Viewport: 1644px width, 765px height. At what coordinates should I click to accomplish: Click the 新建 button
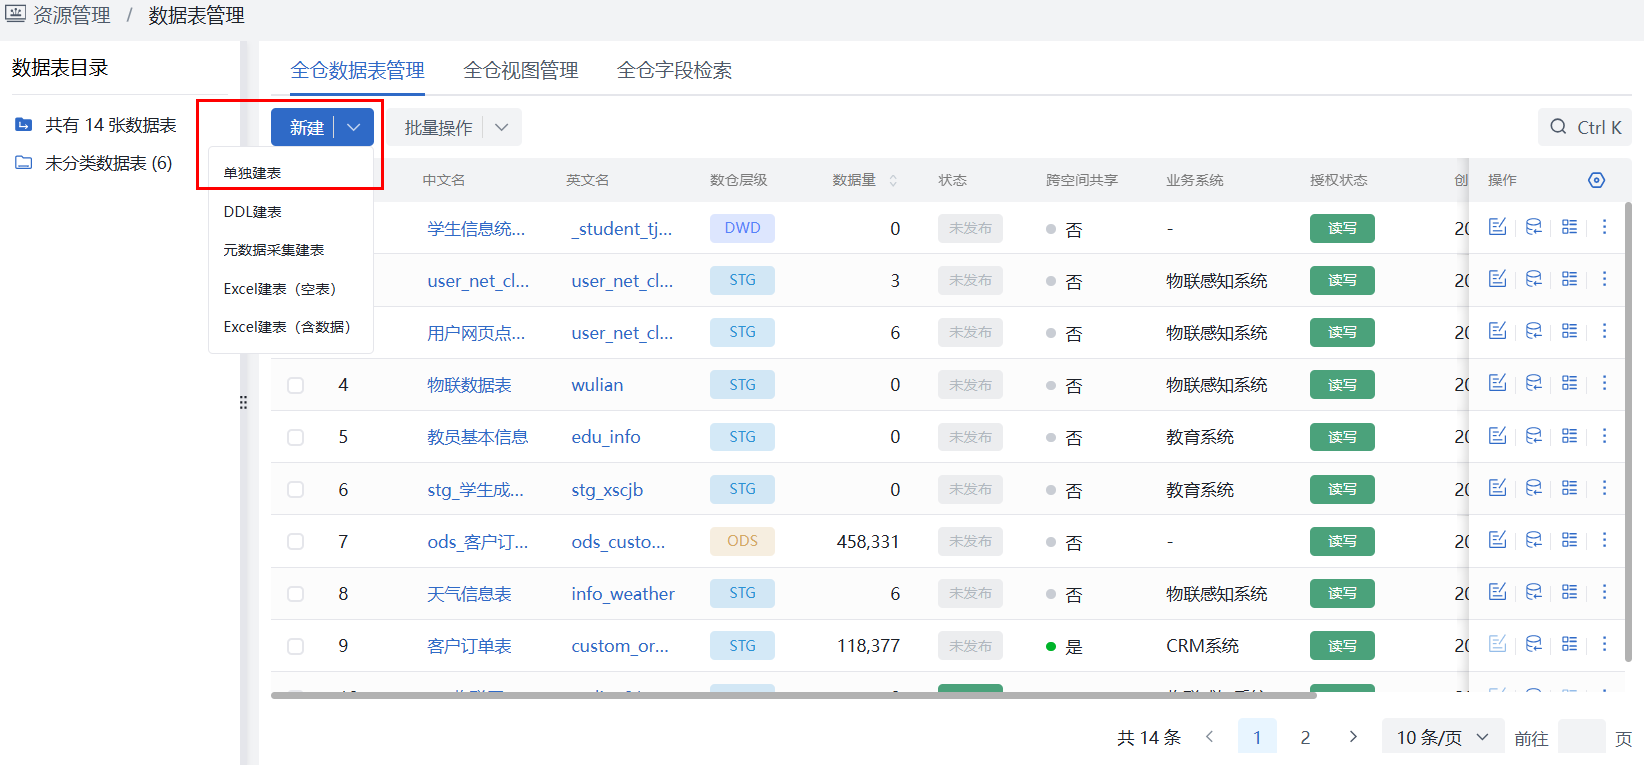306,127
